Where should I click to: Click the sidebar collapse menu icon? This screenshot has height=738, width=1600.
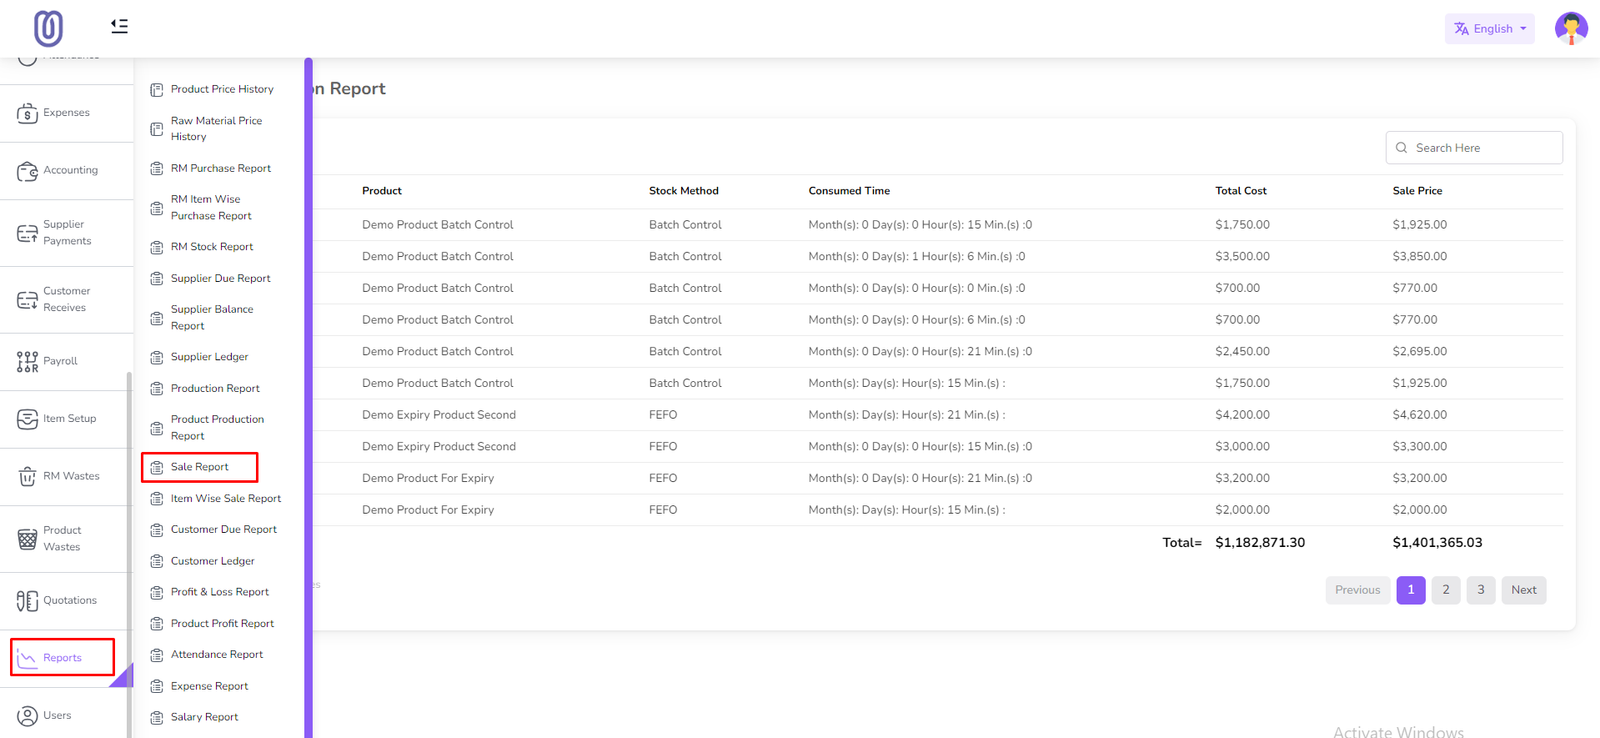pyautogui.click(x=119, y=26)
